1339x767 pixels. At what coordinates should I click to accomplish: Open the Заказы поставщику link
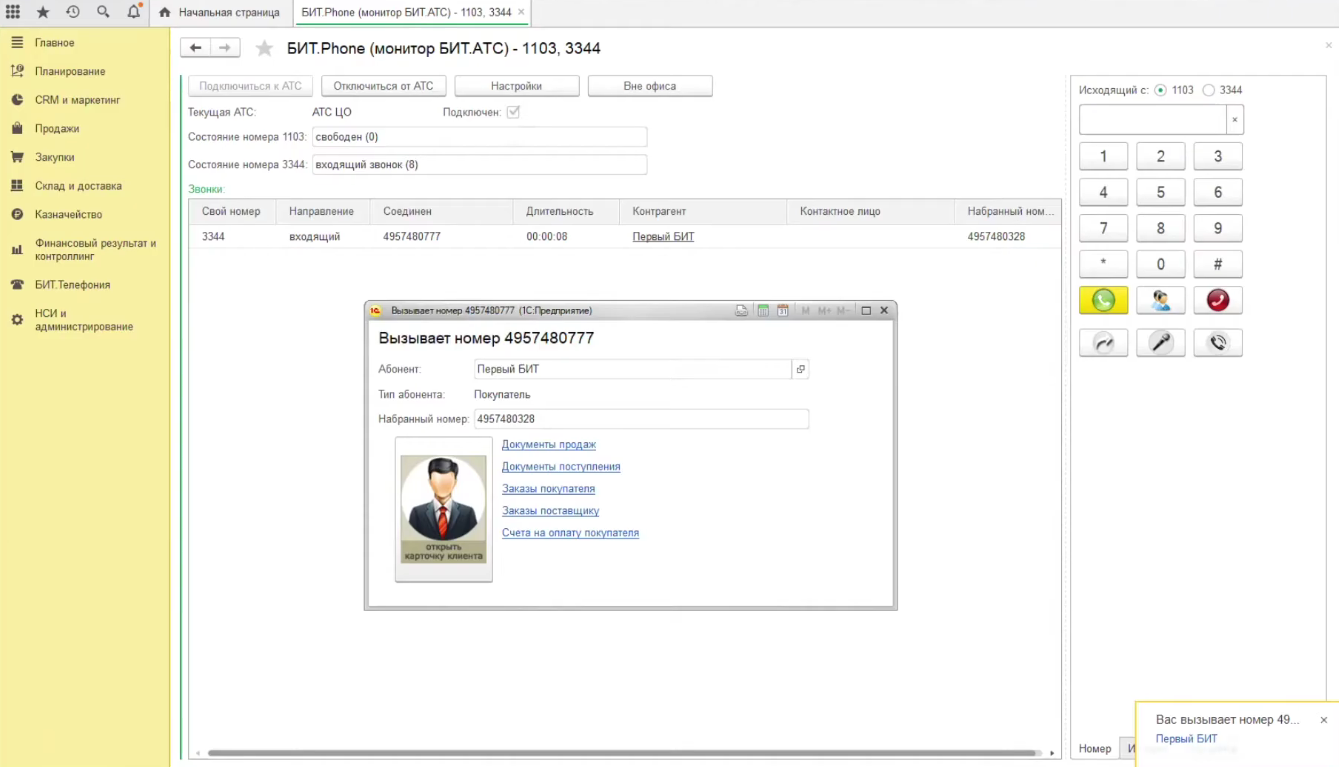550,511
